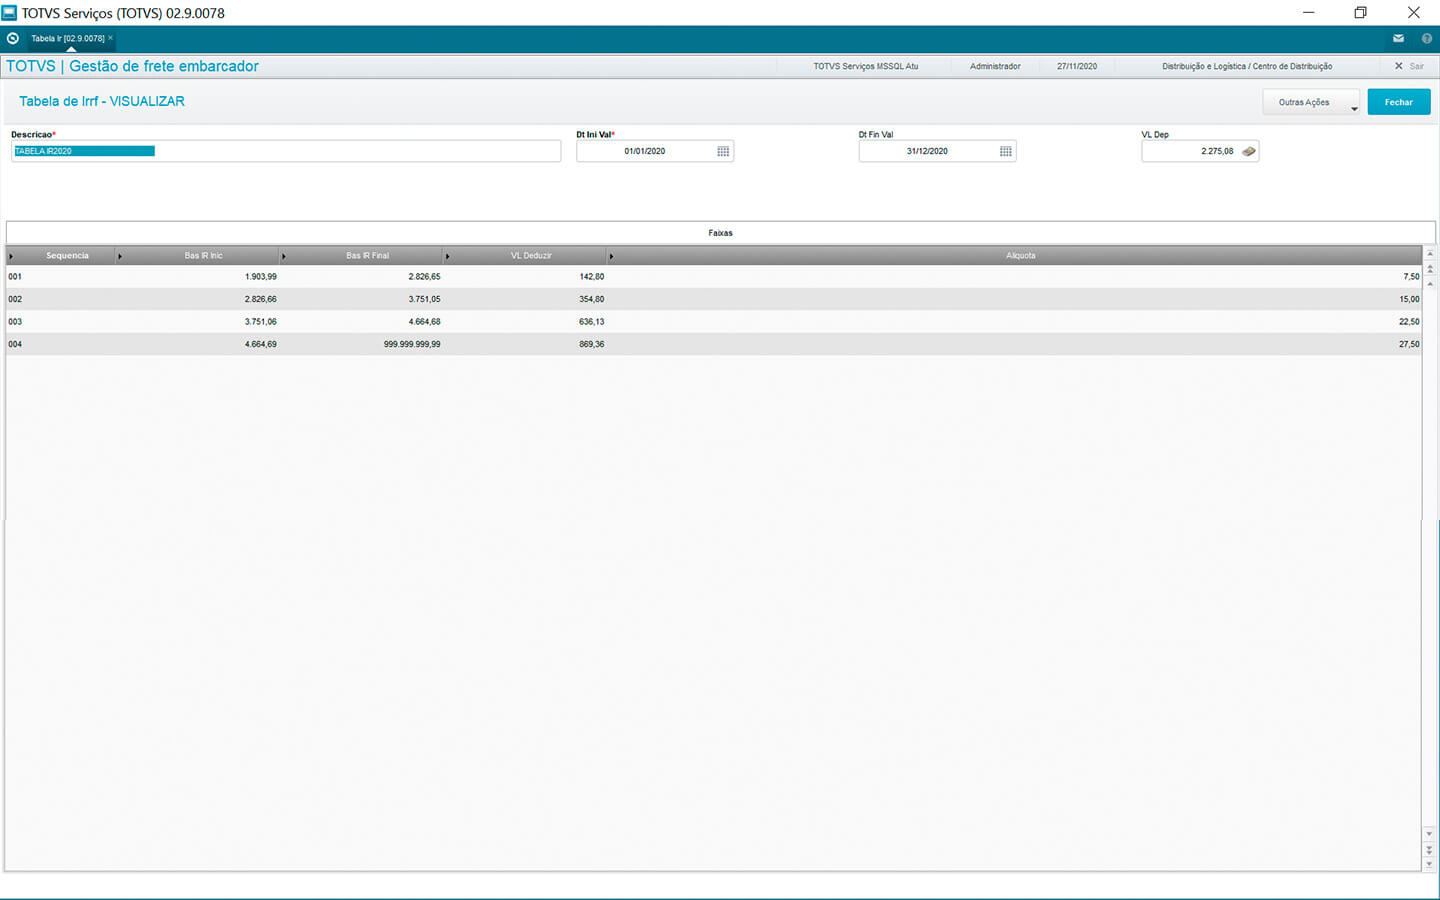Click the TOTVS logo icon in top bar
Image resolution: width=1440 pixels, height=900 pixels.
(13, 39)
